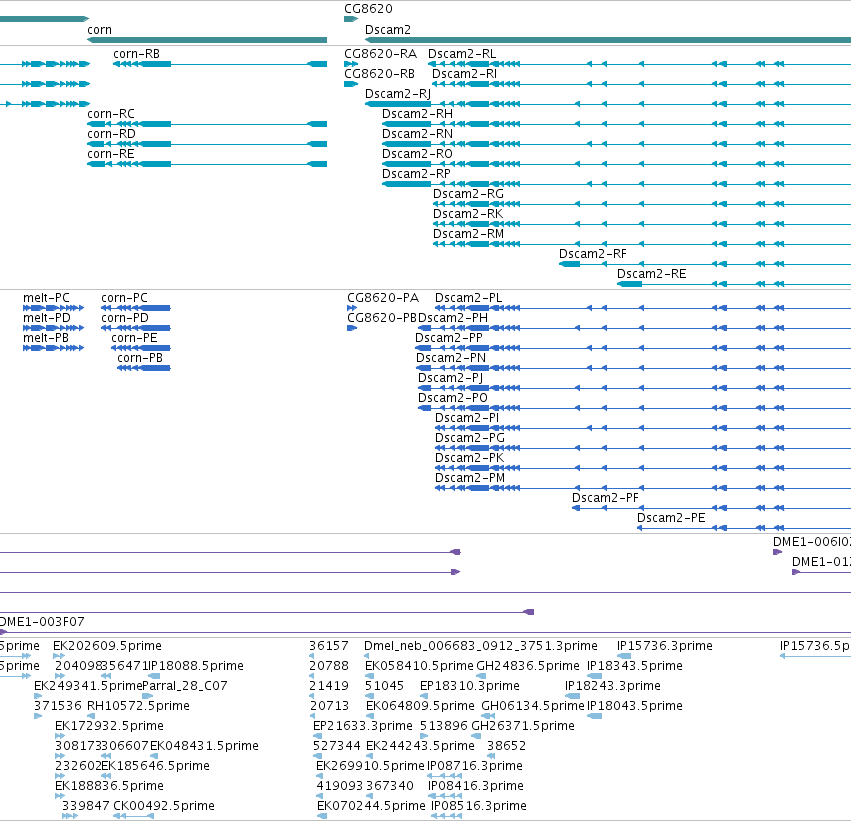Viewport: 851px width, 821px height.
Task: Select the Dscam2-PE protein label
Action: pos(671,518)
